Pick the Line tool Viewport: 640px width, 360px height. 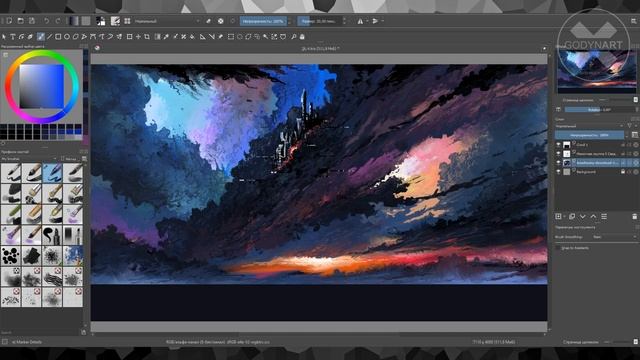tap(49, 37)
